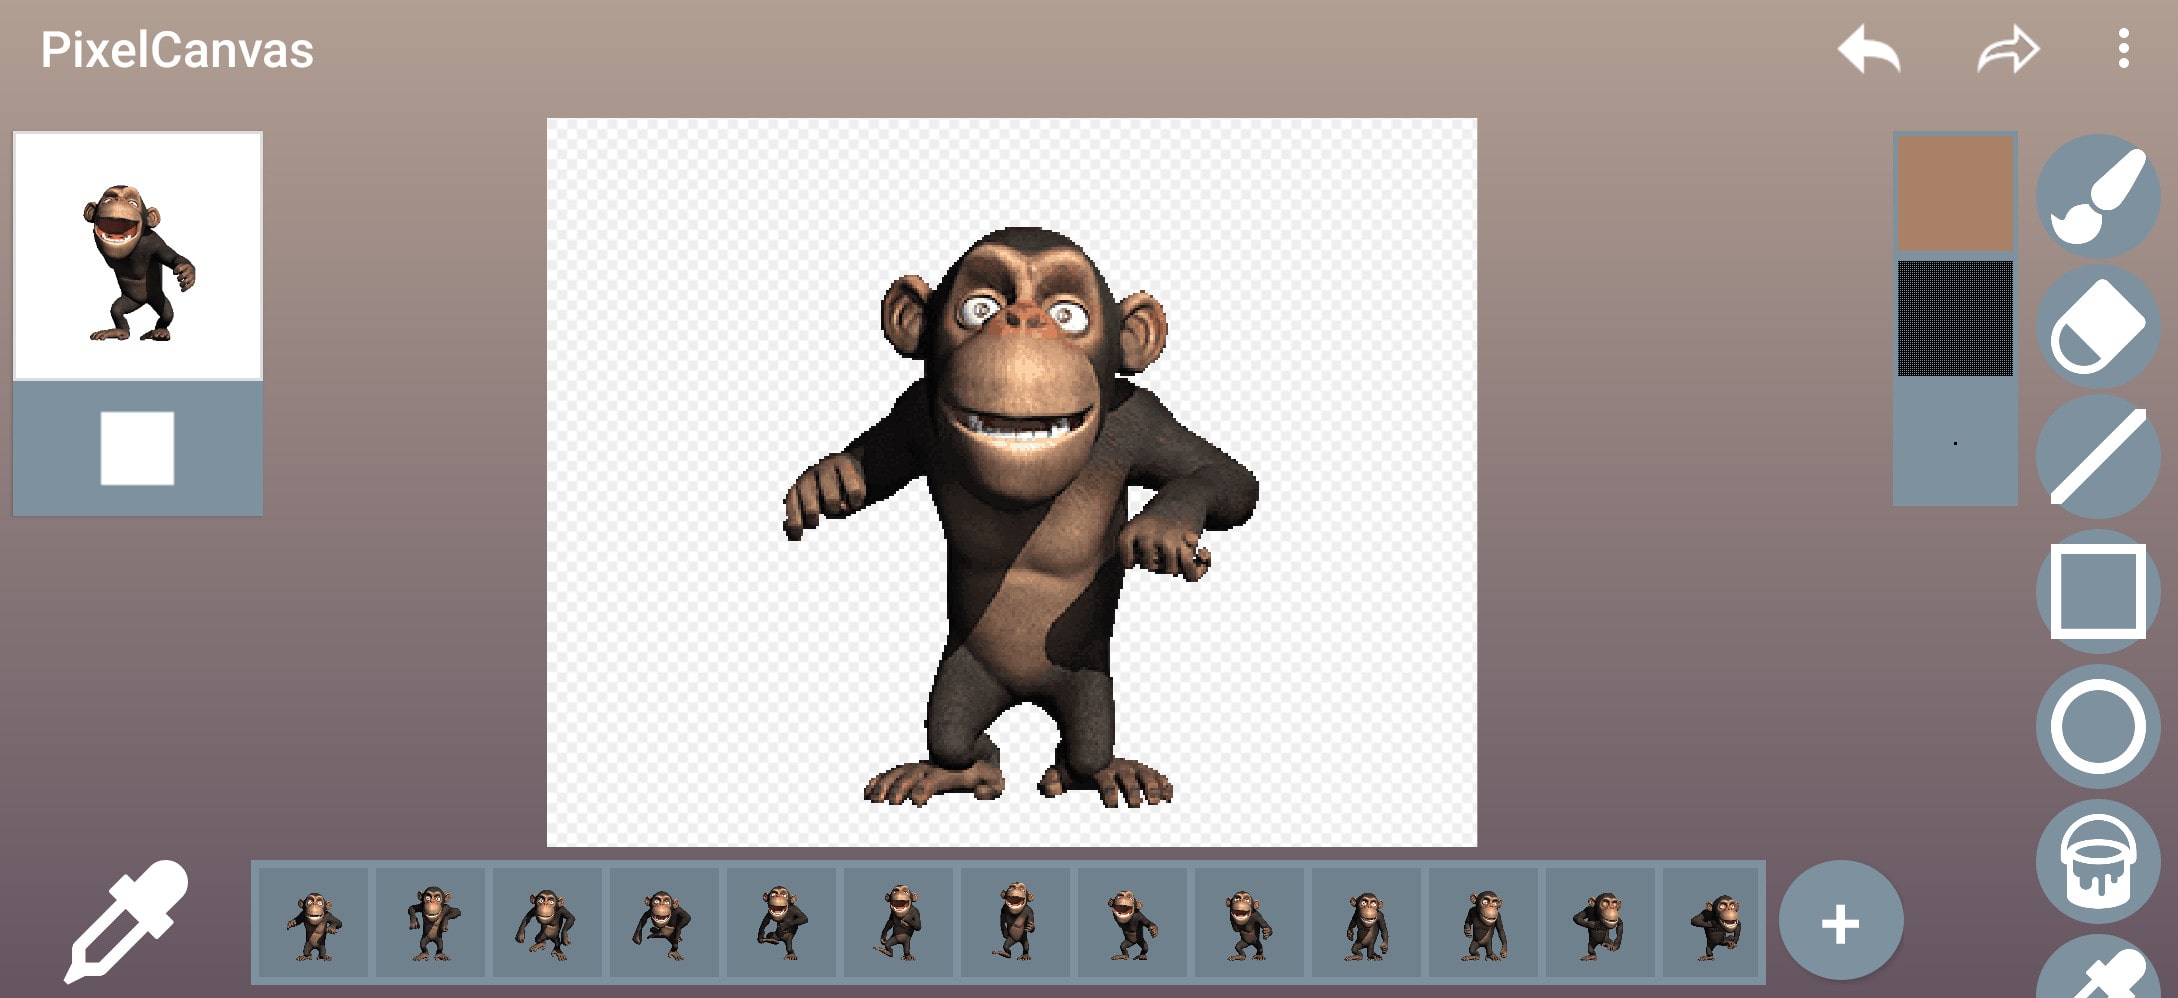Image resolution: width=2178 pixels, height=998 pixels.
Task: Select the paintbrush tool
Action: 2097,196
